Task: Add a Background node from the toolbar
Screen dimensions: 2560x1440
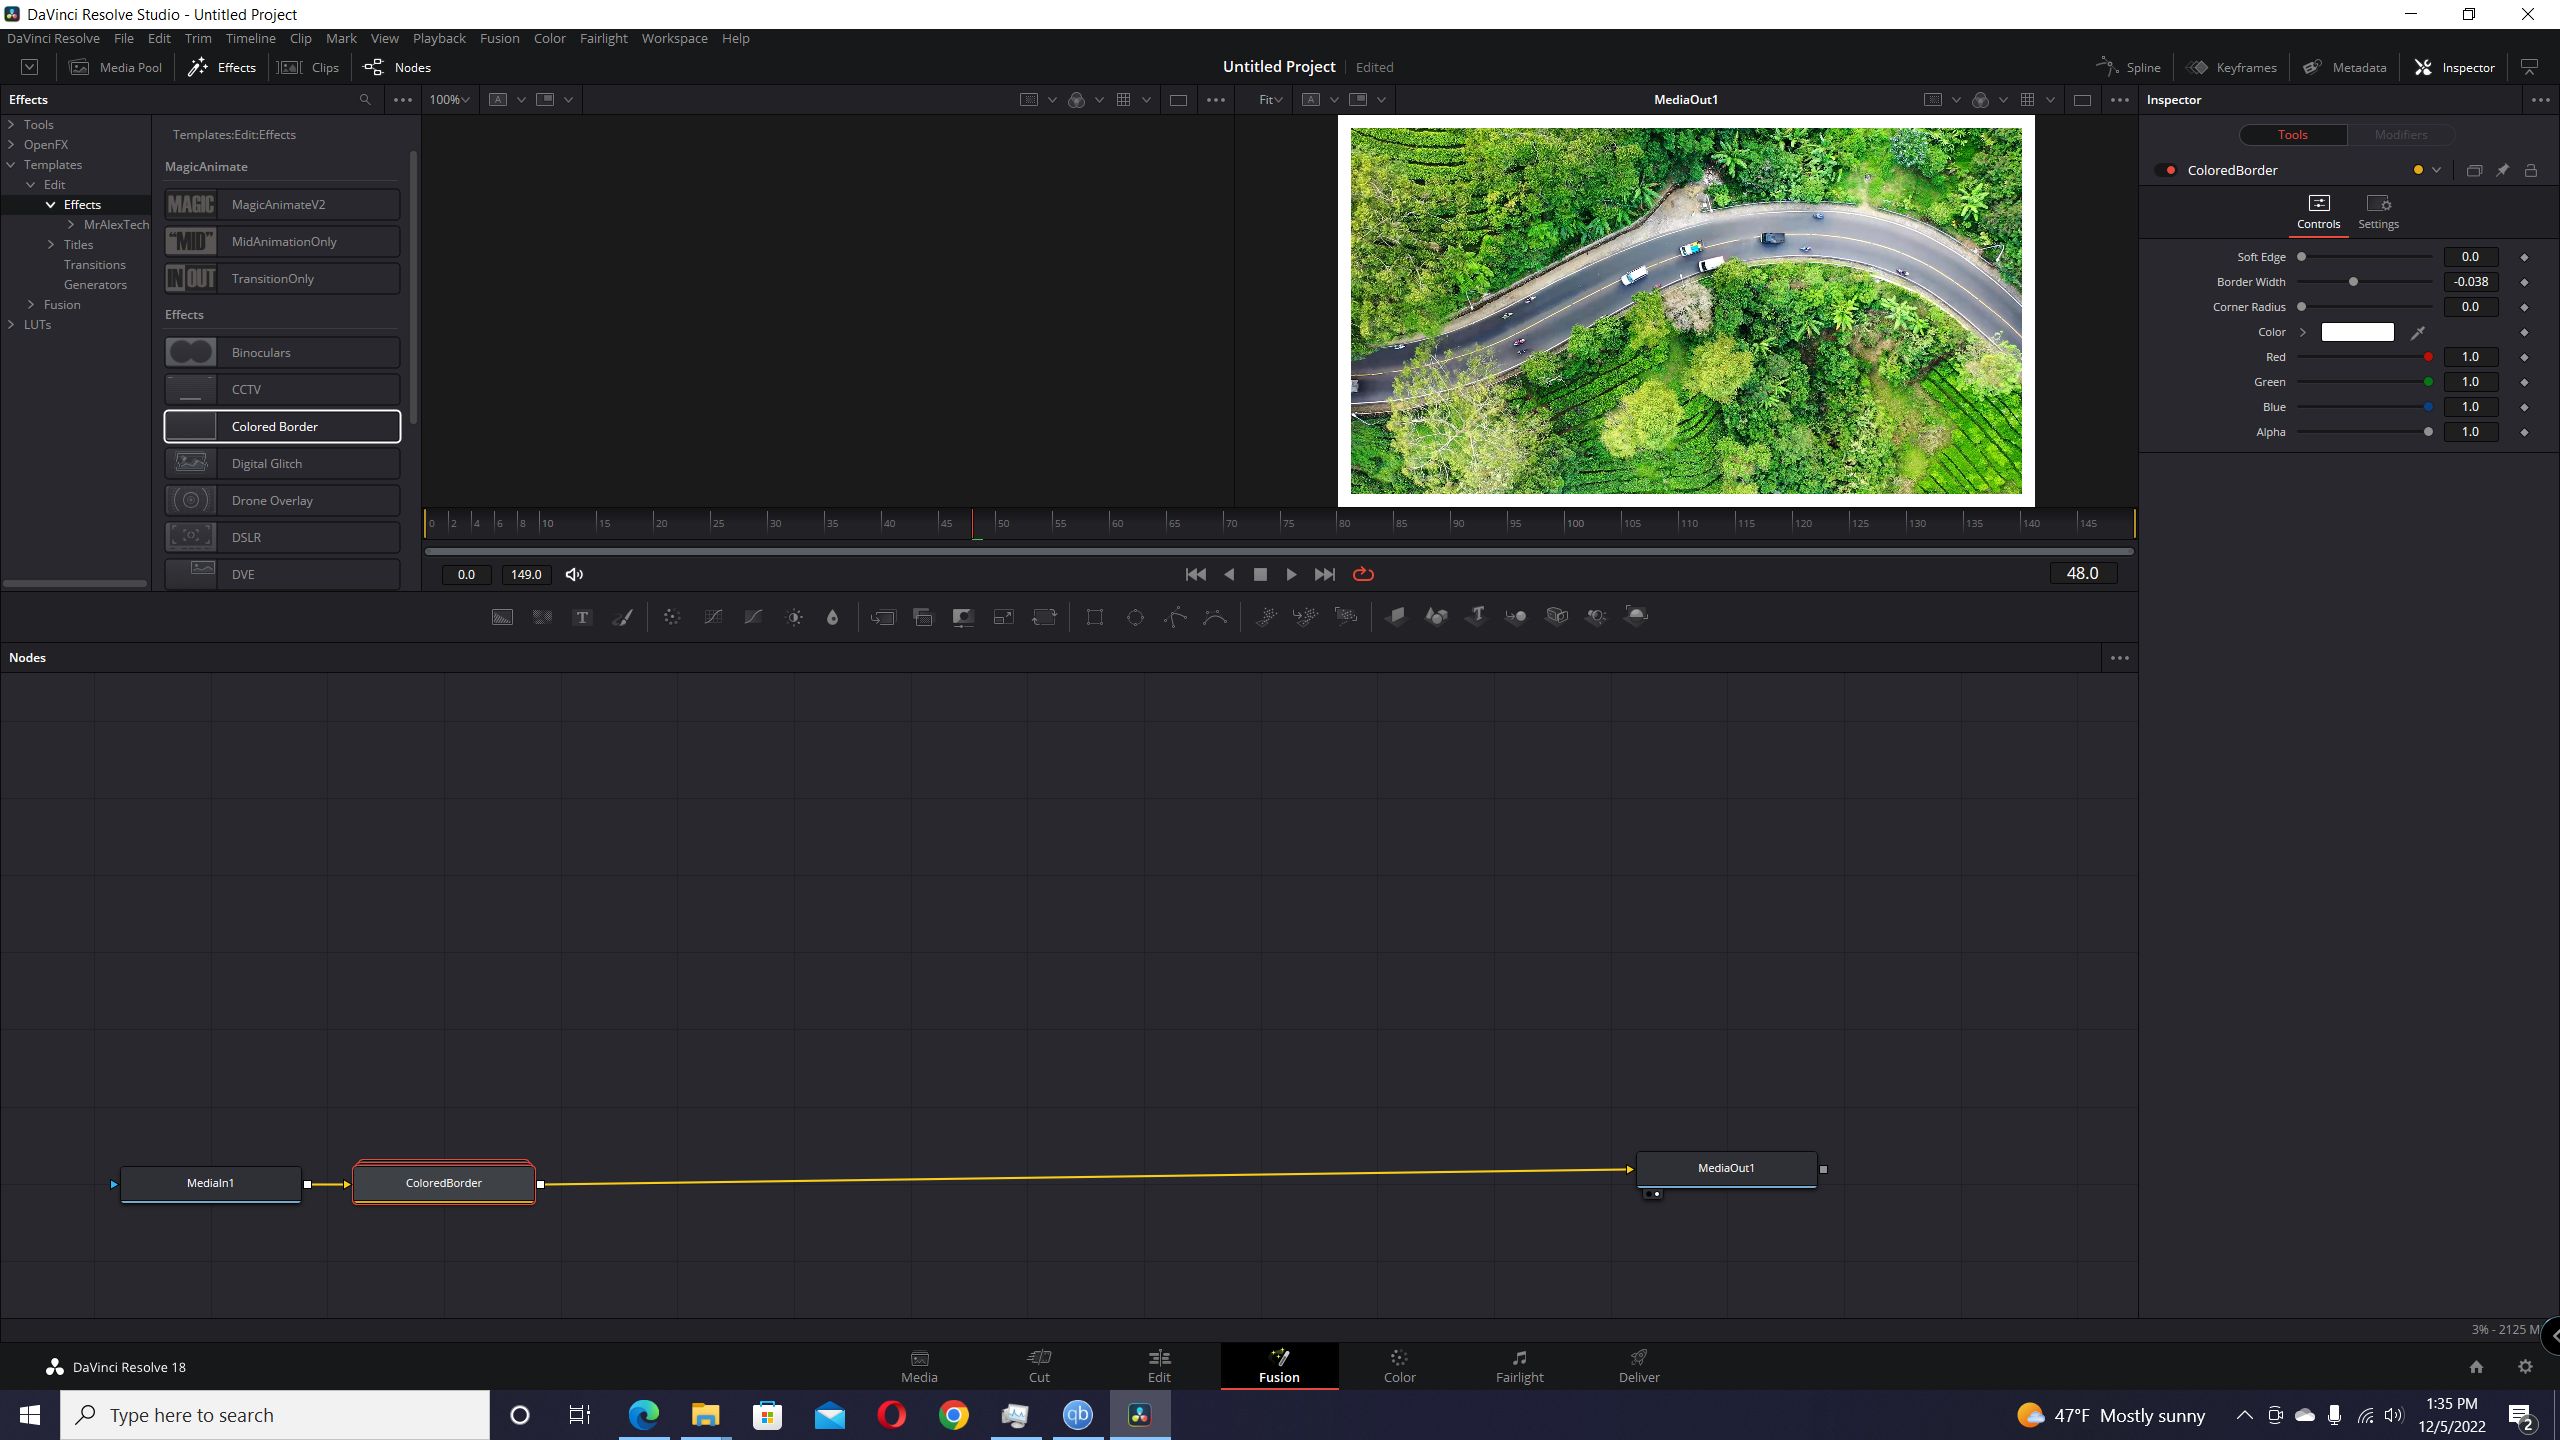Action: tap(502, 617)
